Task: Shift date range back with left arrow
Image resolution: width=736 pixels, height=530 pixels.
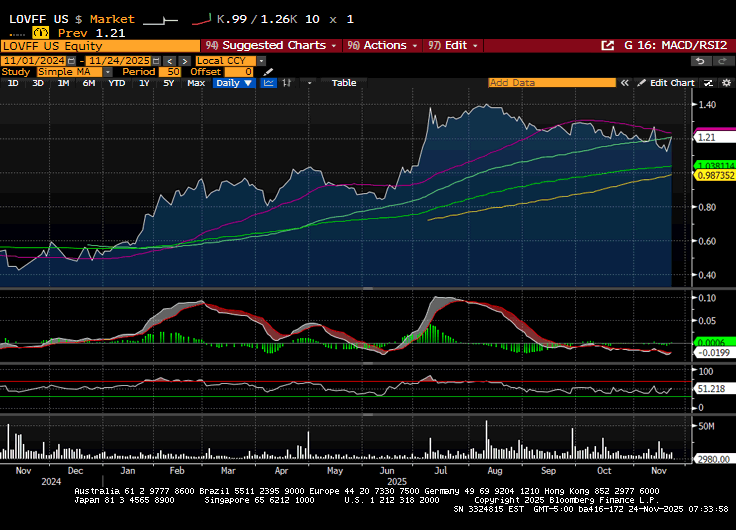Action: (170, 61)
